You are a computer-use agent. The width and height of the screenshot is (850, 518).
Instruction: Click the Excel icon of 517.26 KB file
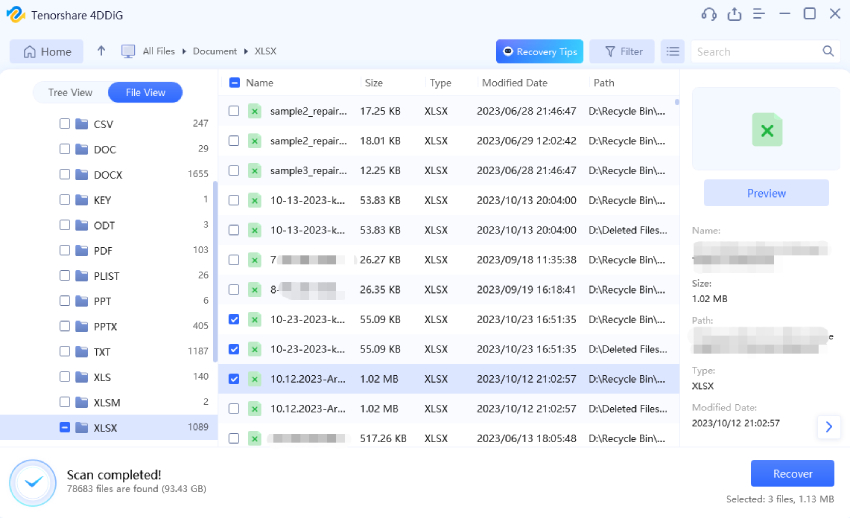coord(254,438)
